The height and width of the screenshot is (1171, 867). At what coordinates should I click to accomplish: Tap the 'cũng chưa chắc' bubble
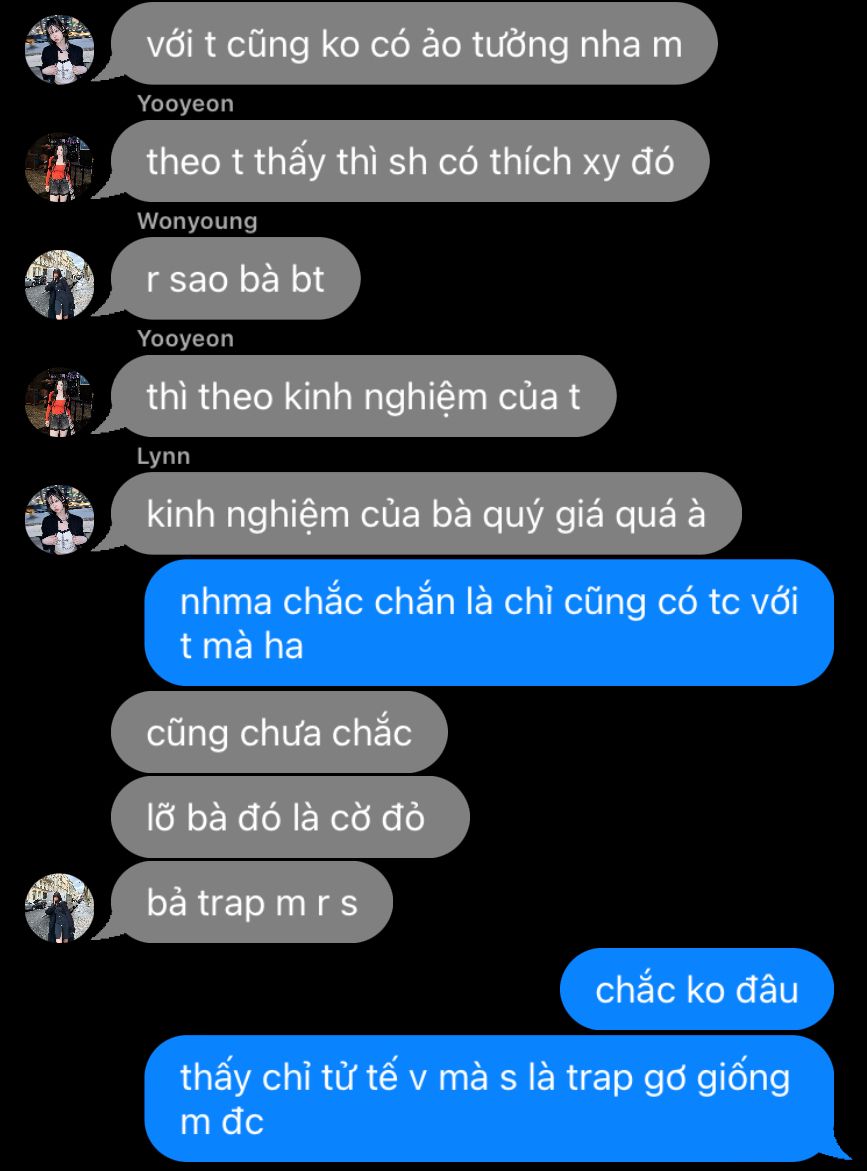coord(279,733)
